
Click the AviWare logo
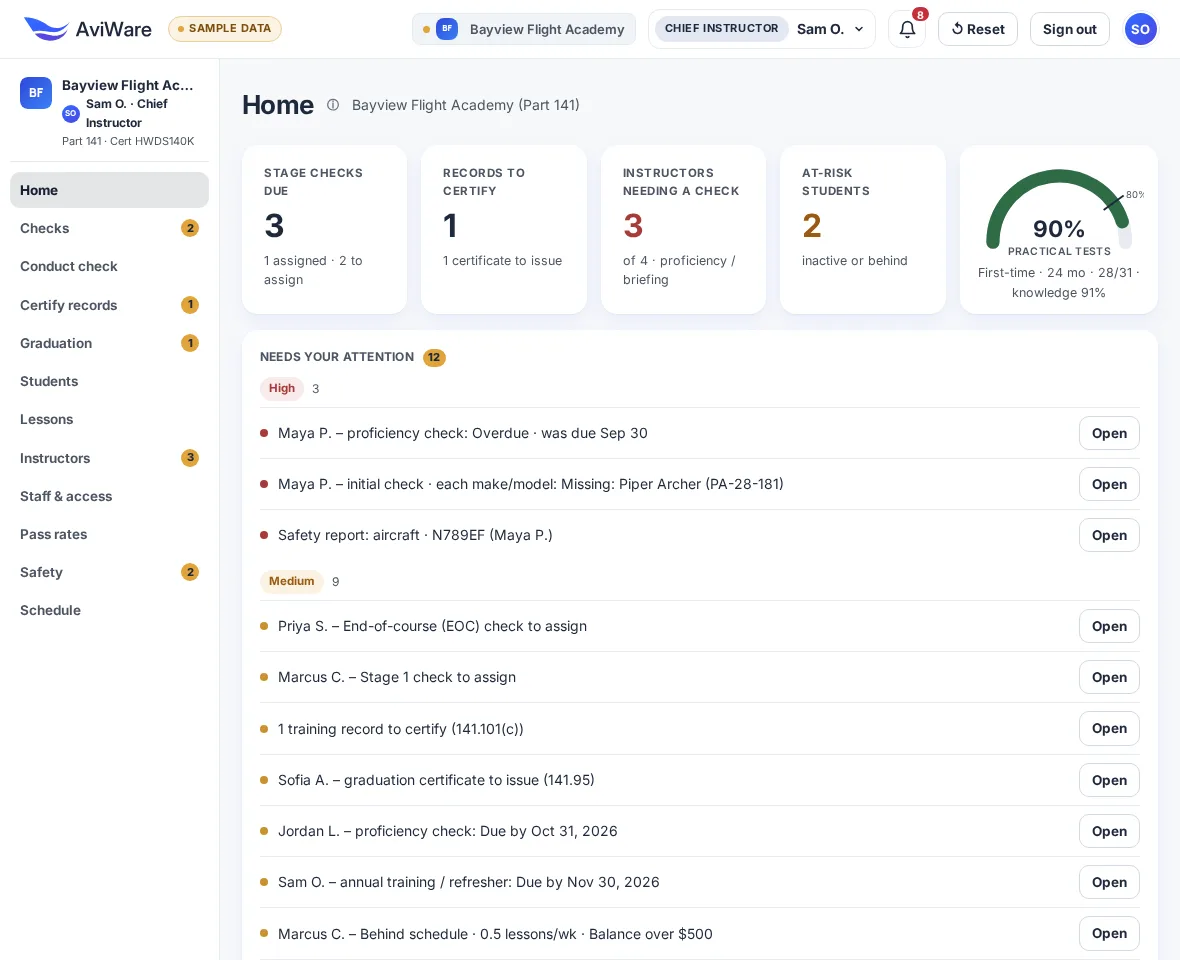[87, 29]
